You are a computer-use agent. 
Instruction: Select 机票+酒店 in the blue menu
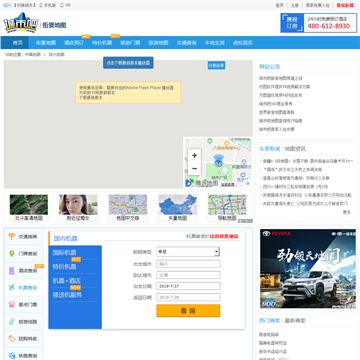point(67,281)
